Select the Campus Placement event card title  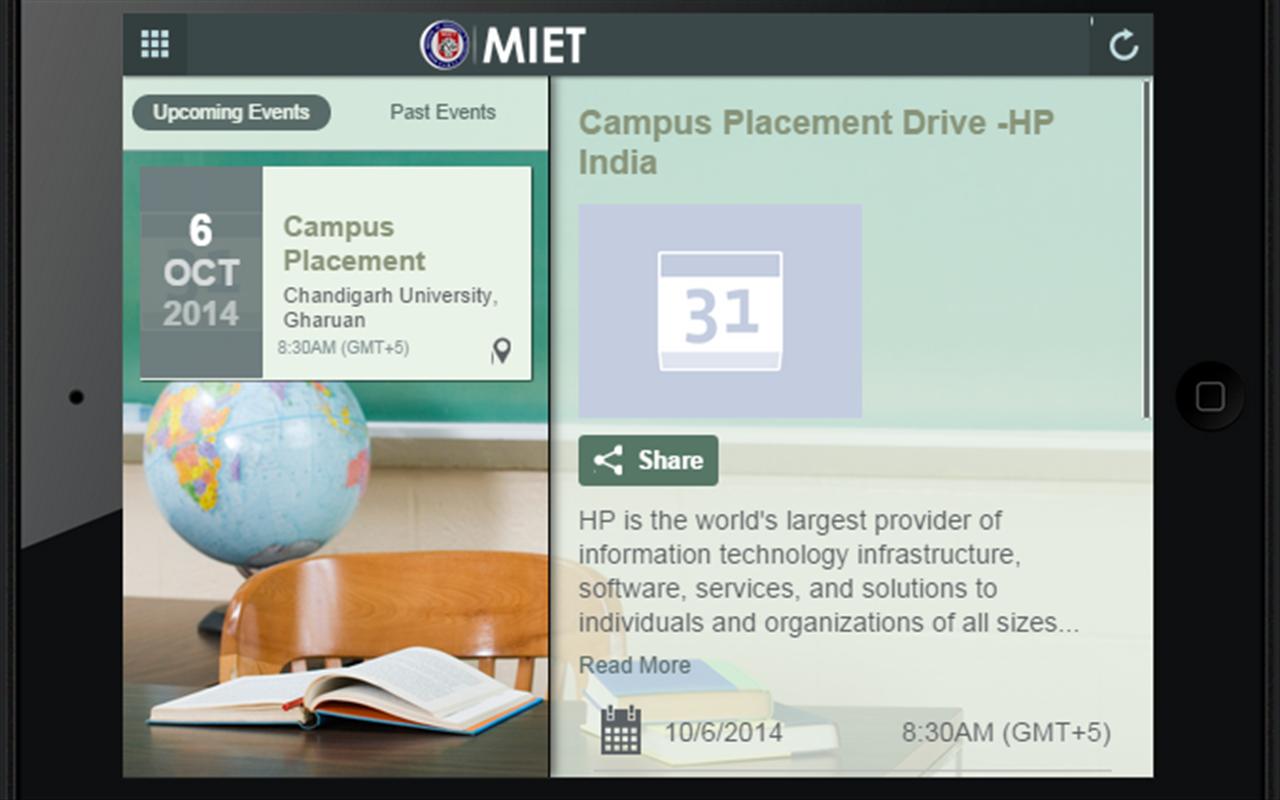[354, 244]
